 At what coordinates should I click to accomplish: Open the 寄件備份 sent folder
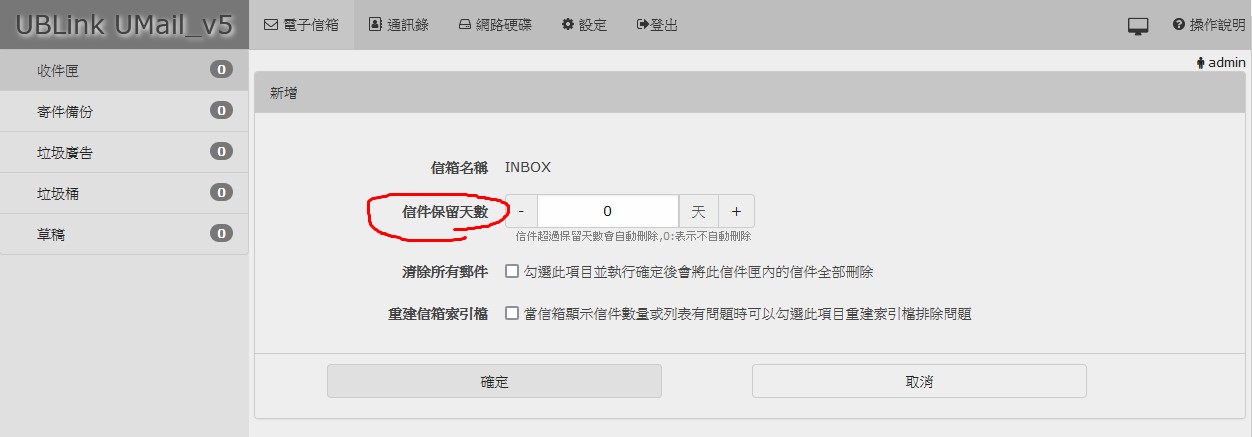coord(65,112)
